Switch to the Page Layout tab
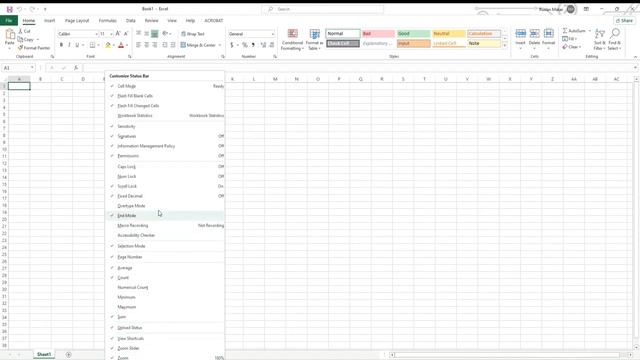The image size is (640, 360). click(77, 20)
